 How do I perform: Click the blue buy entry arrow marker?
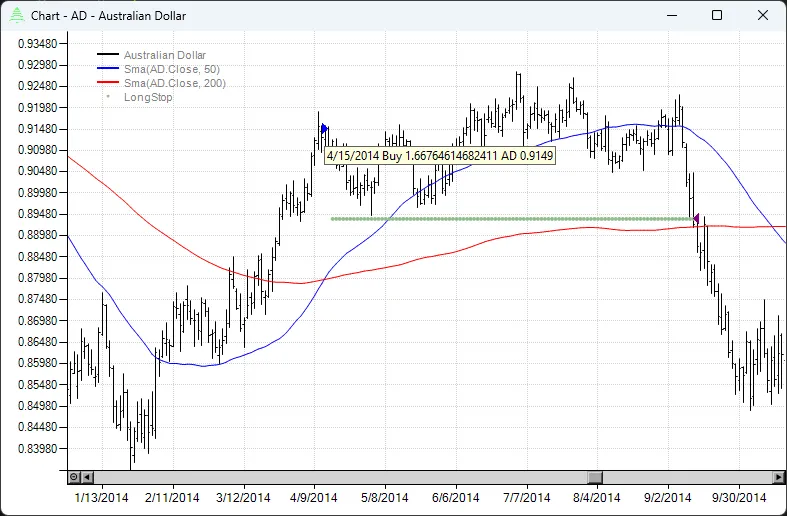[x=324, y=129]
